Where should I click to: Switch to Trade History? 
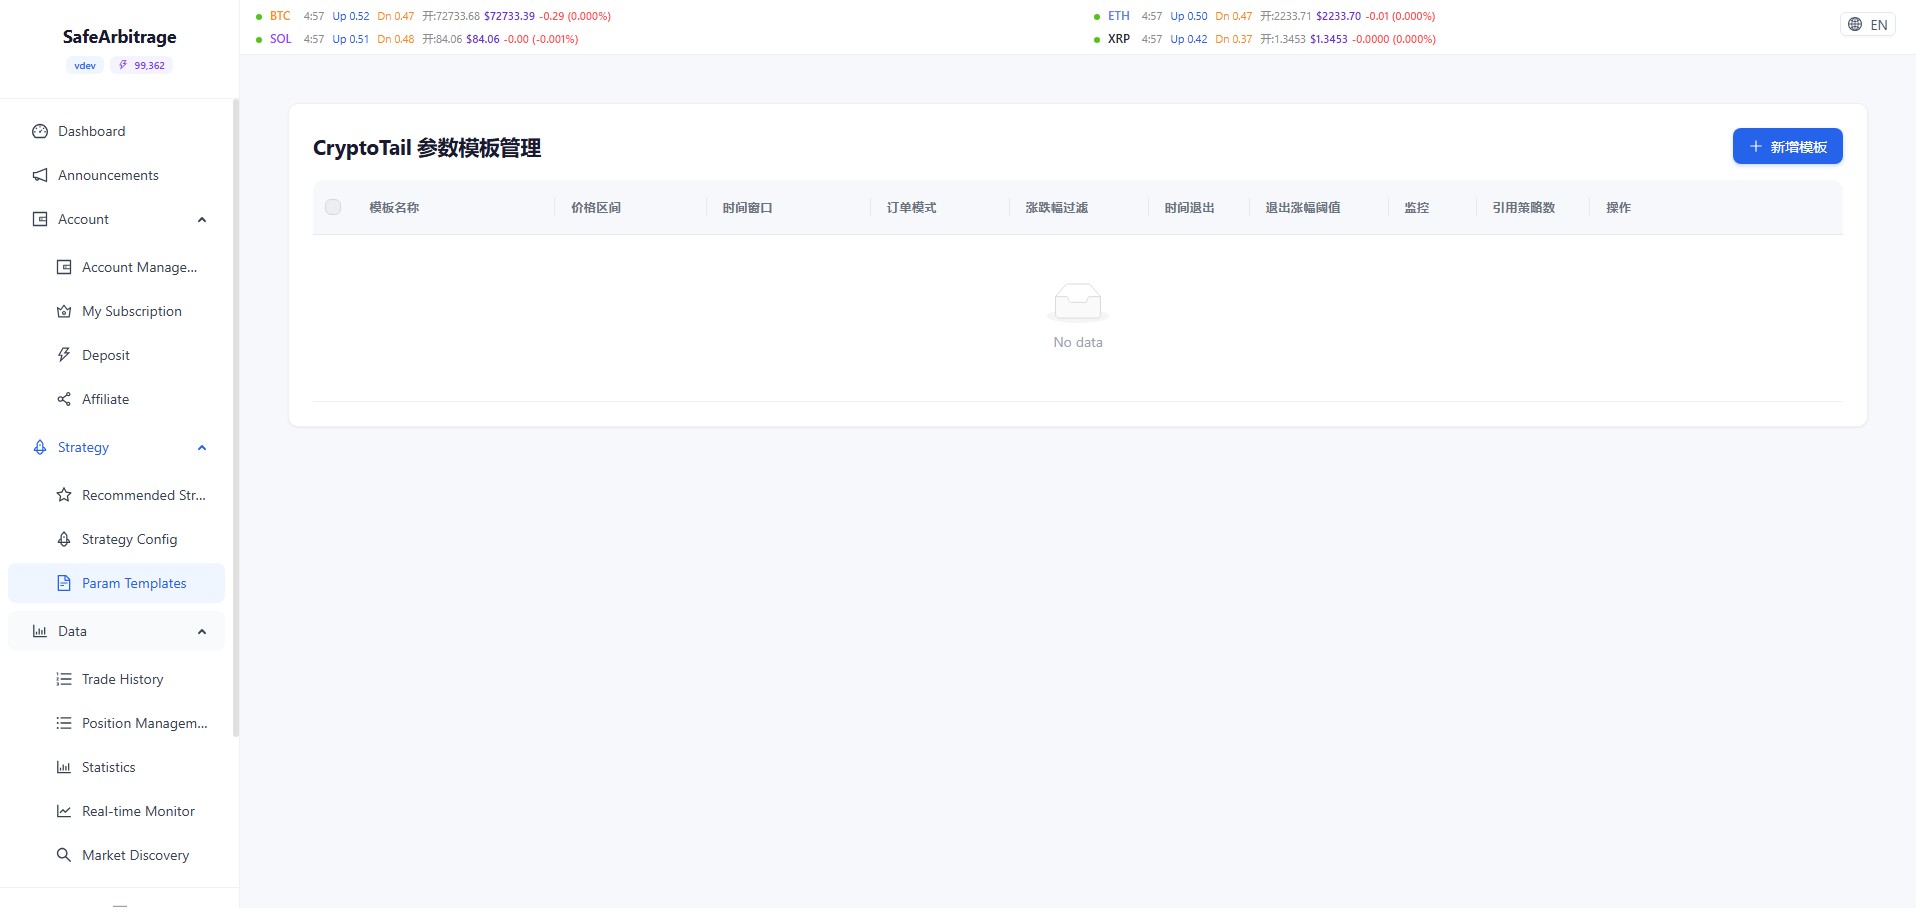(x=122, y=679)
